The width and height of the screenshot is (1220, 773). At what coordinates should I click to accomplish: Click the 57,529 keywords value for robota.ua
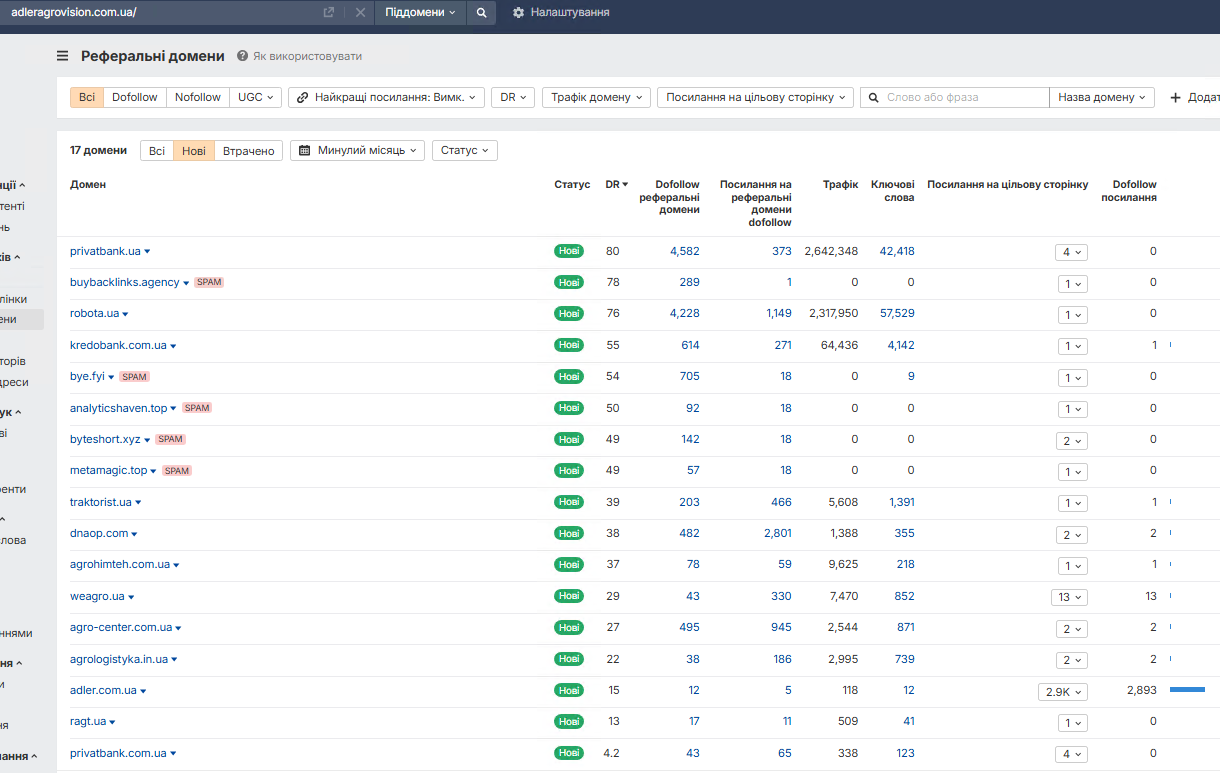pos(897,313)
